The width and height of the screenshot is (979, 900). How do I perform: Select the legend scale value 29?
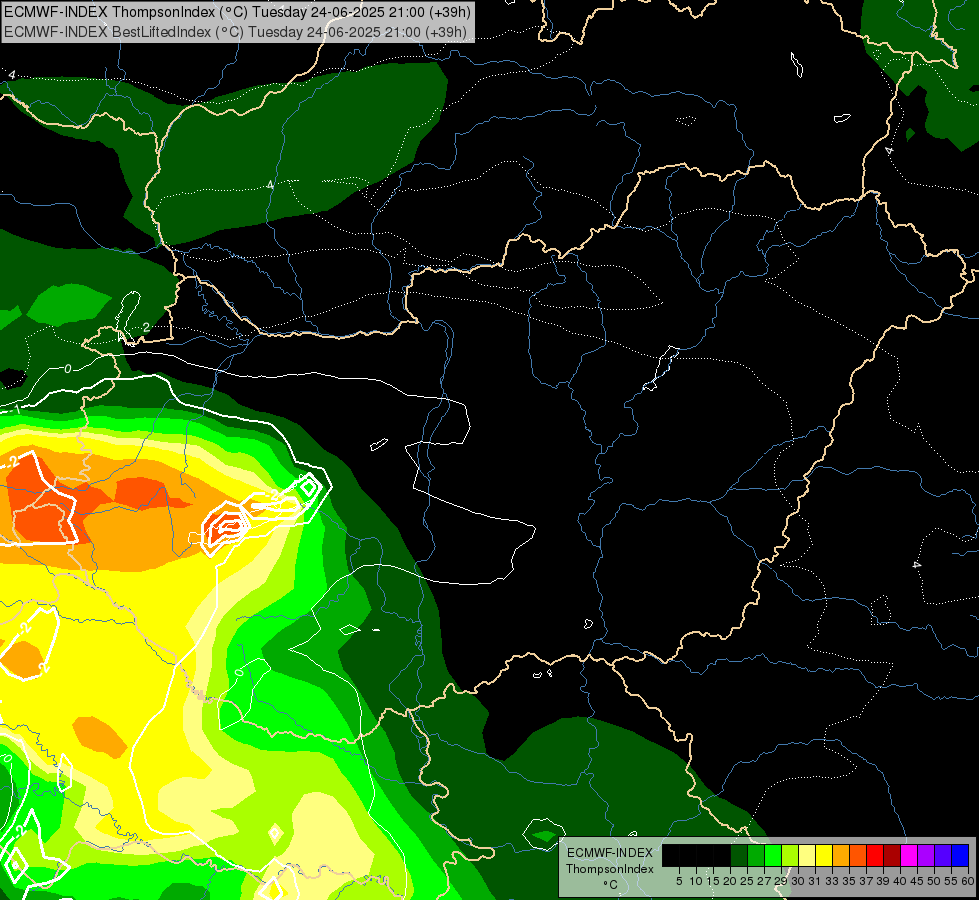(781, 881)
